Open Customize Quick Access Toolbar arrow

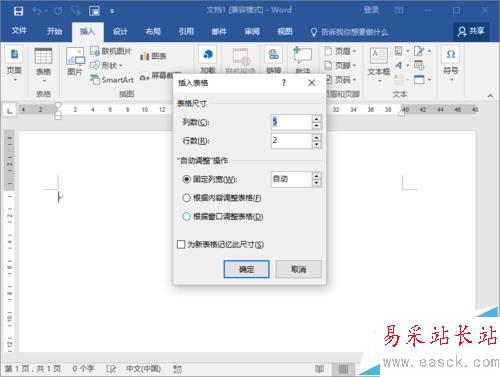point(112,12)
